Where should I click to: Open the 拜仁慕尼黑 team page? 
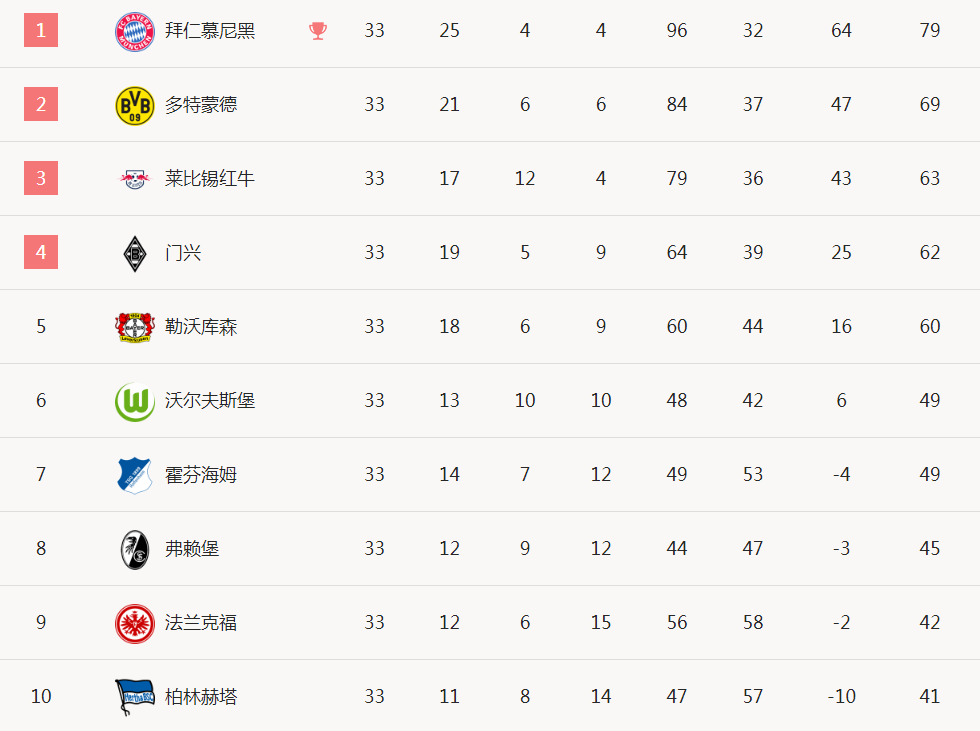210,31
